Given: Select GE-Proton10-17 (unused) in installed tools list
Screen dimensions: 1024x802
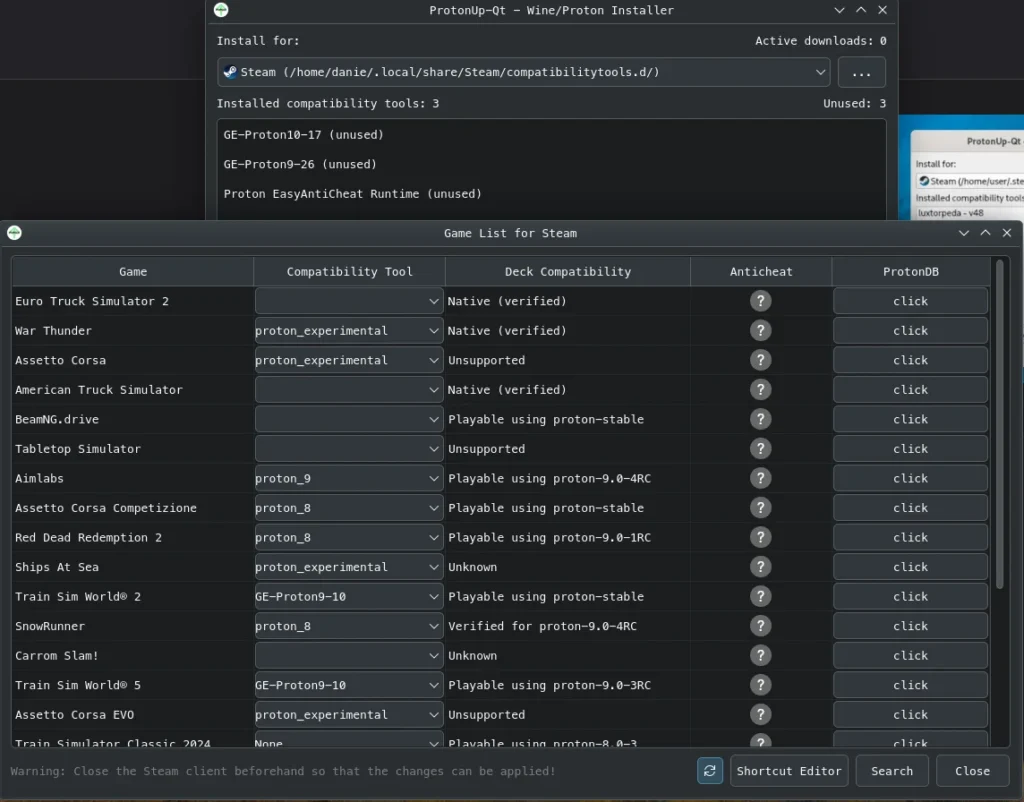Looking at the screenshot, I should coord(551,135).
